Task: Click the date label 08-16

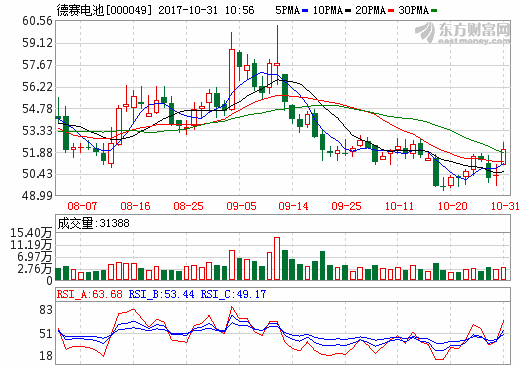Action: pos(135,206)
